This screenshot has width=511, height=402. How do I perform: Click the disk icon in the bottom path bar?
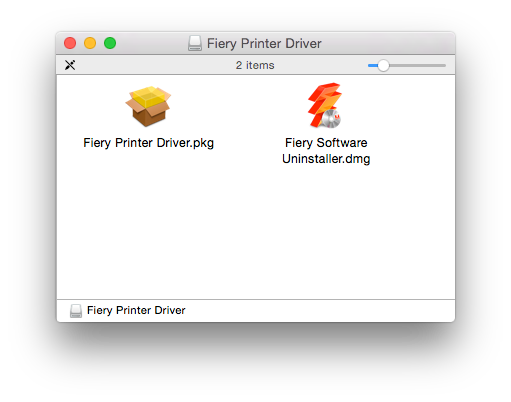[76, 311]
